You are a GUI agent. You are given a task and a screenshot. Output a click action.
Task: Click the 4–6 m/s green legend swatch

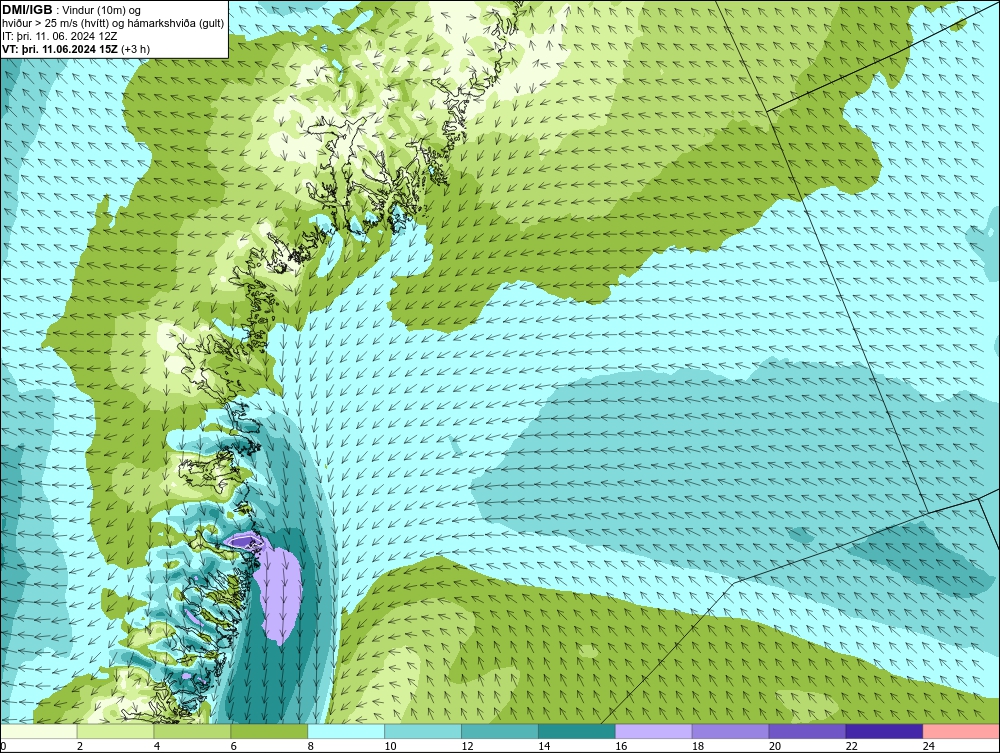click(x=192, y=731)
